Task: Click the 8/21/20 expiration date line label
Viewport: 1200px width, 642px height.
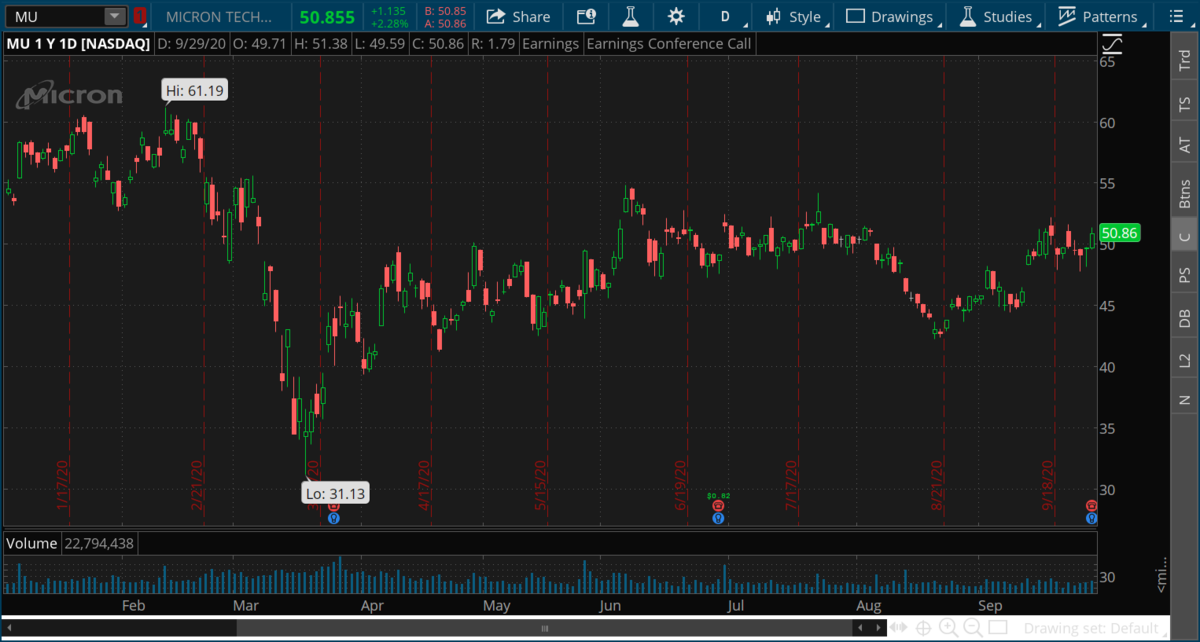Action: 939,486
